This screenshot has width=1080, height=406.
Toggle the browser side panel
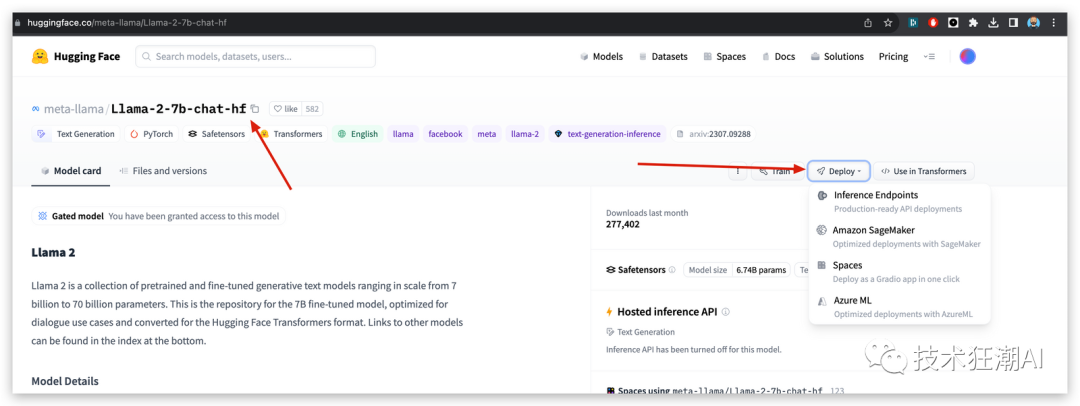(1013, 22)
